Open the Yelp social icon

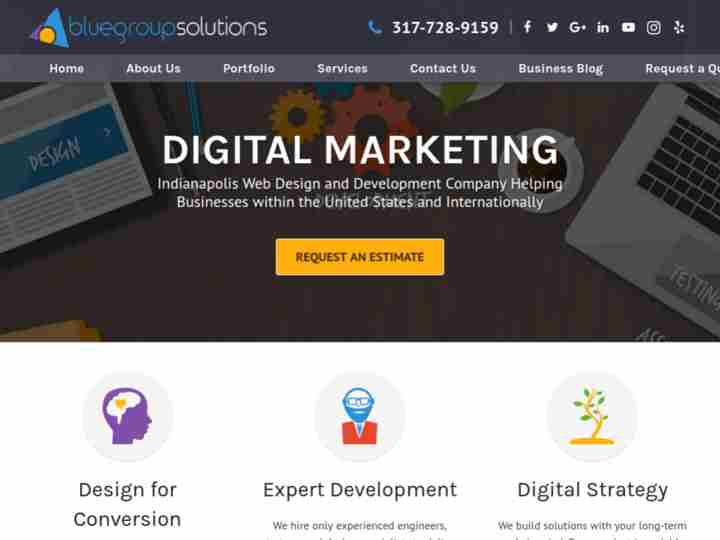pos(679,28)
